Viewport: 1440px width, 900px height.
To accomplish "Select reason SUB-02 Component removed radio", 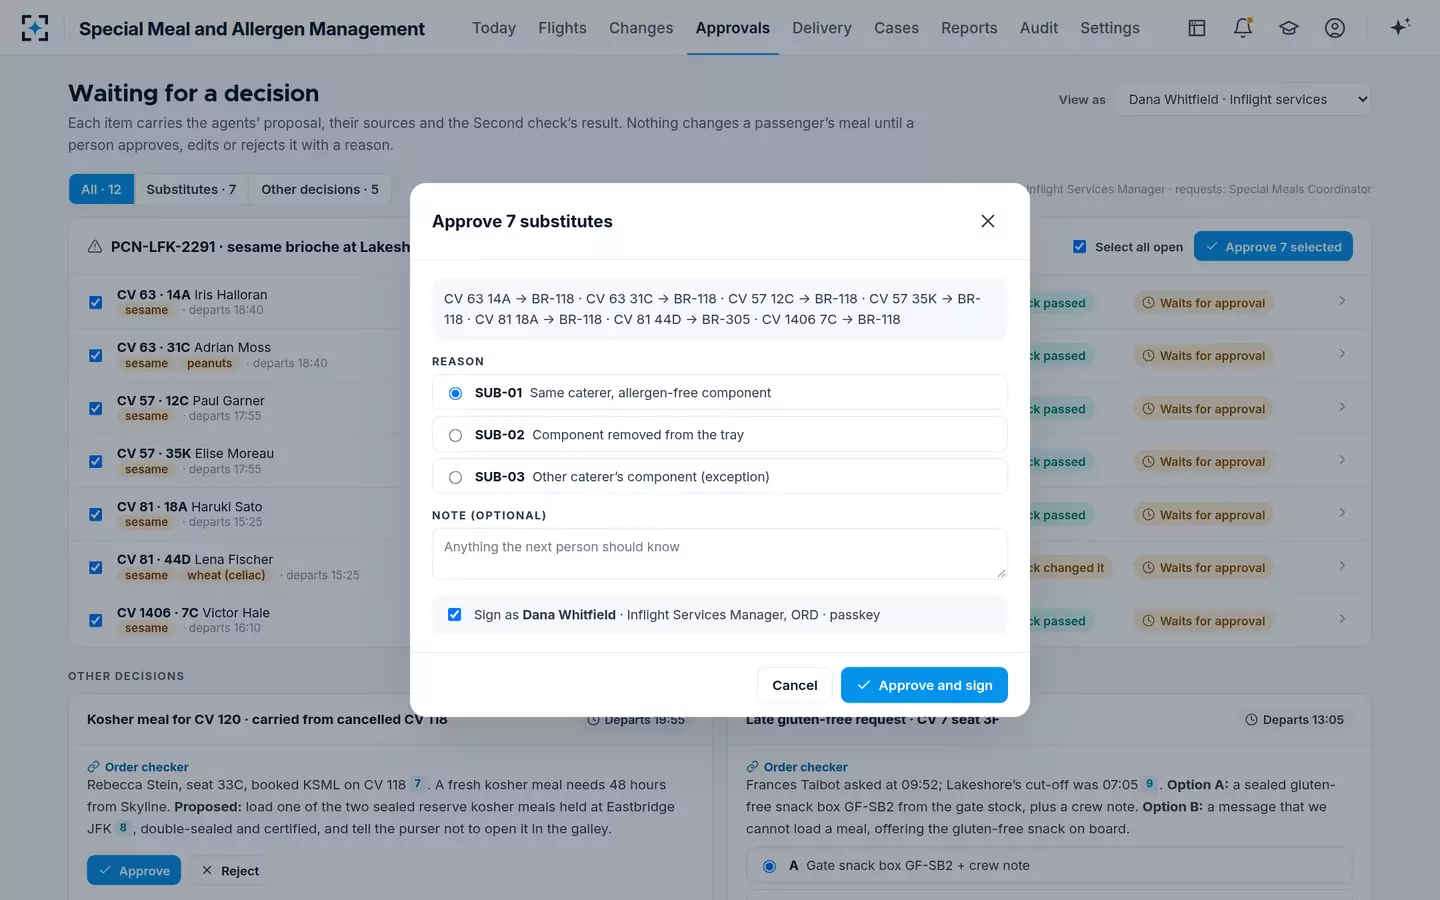I will 455,435.
